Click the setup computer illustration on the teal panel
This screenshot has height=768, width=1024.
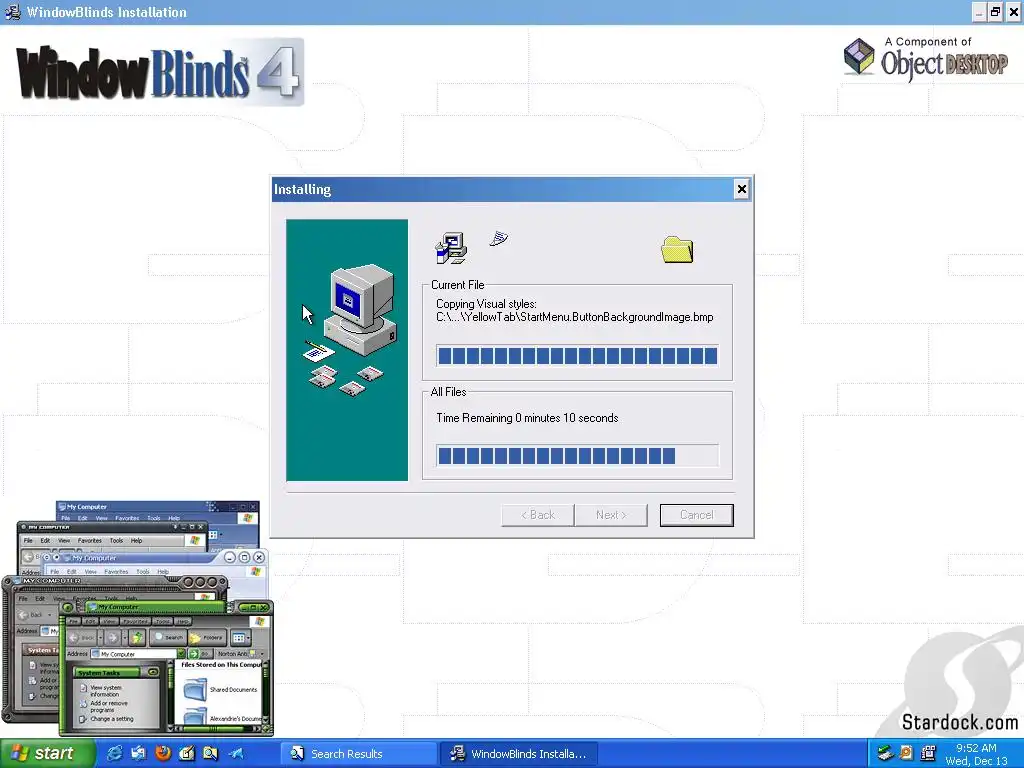352,330
